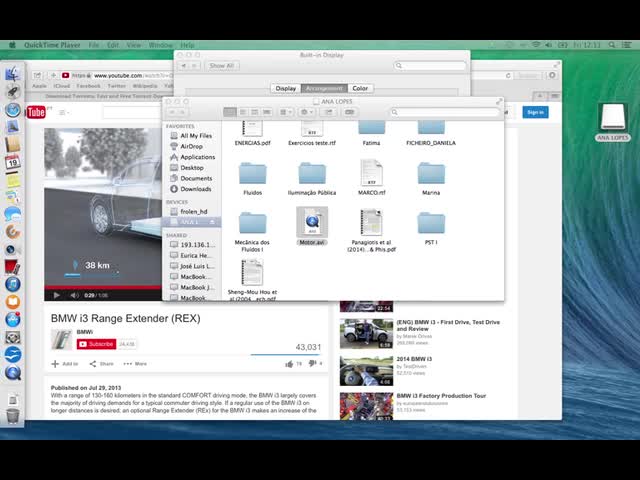Open the Finder Arrange dropdown
This screenshot has height=480, width=640.
[281, 112]
